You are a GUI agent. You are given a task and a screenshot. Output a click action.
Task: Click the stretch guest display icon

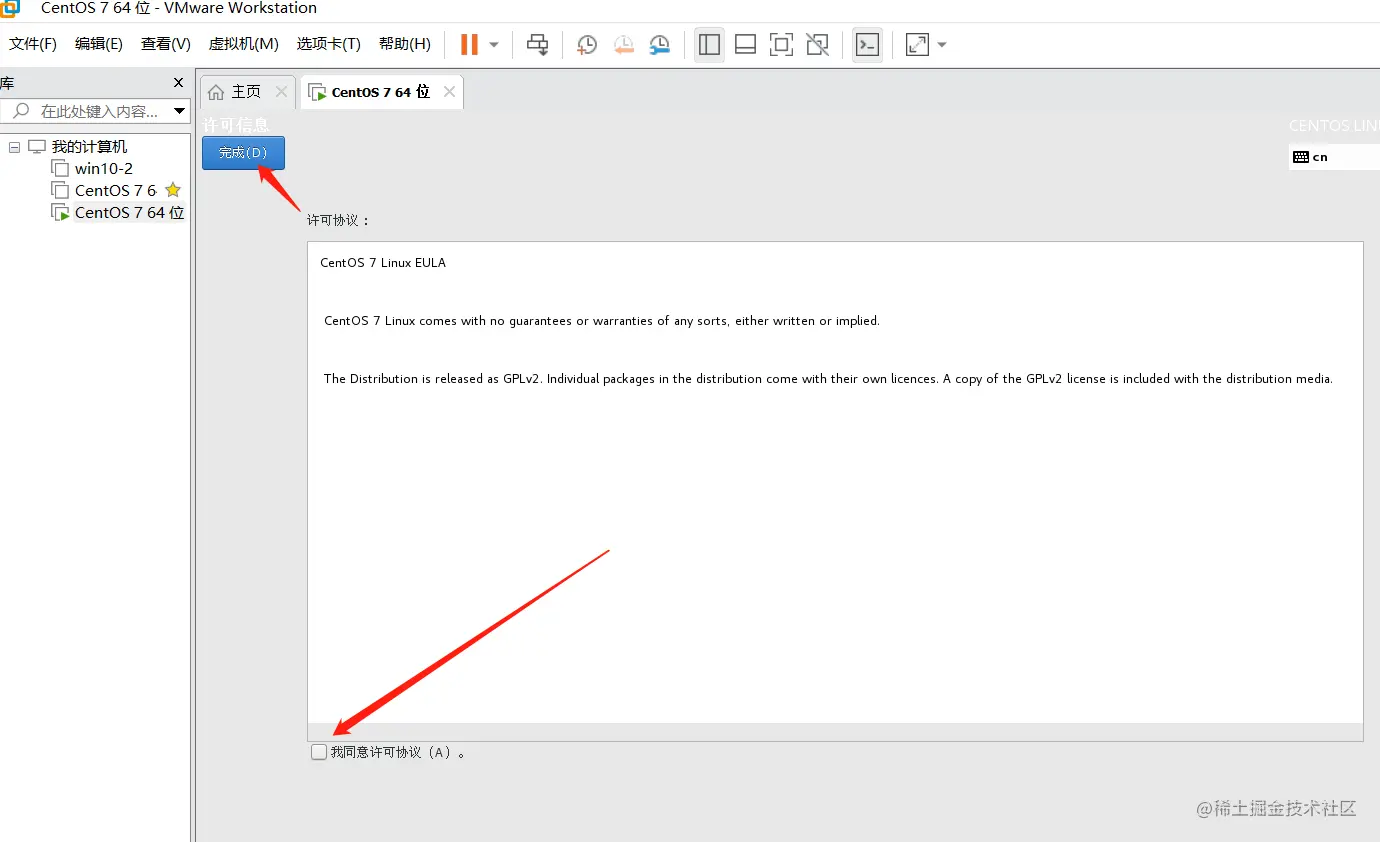click(x=917, y=45)
